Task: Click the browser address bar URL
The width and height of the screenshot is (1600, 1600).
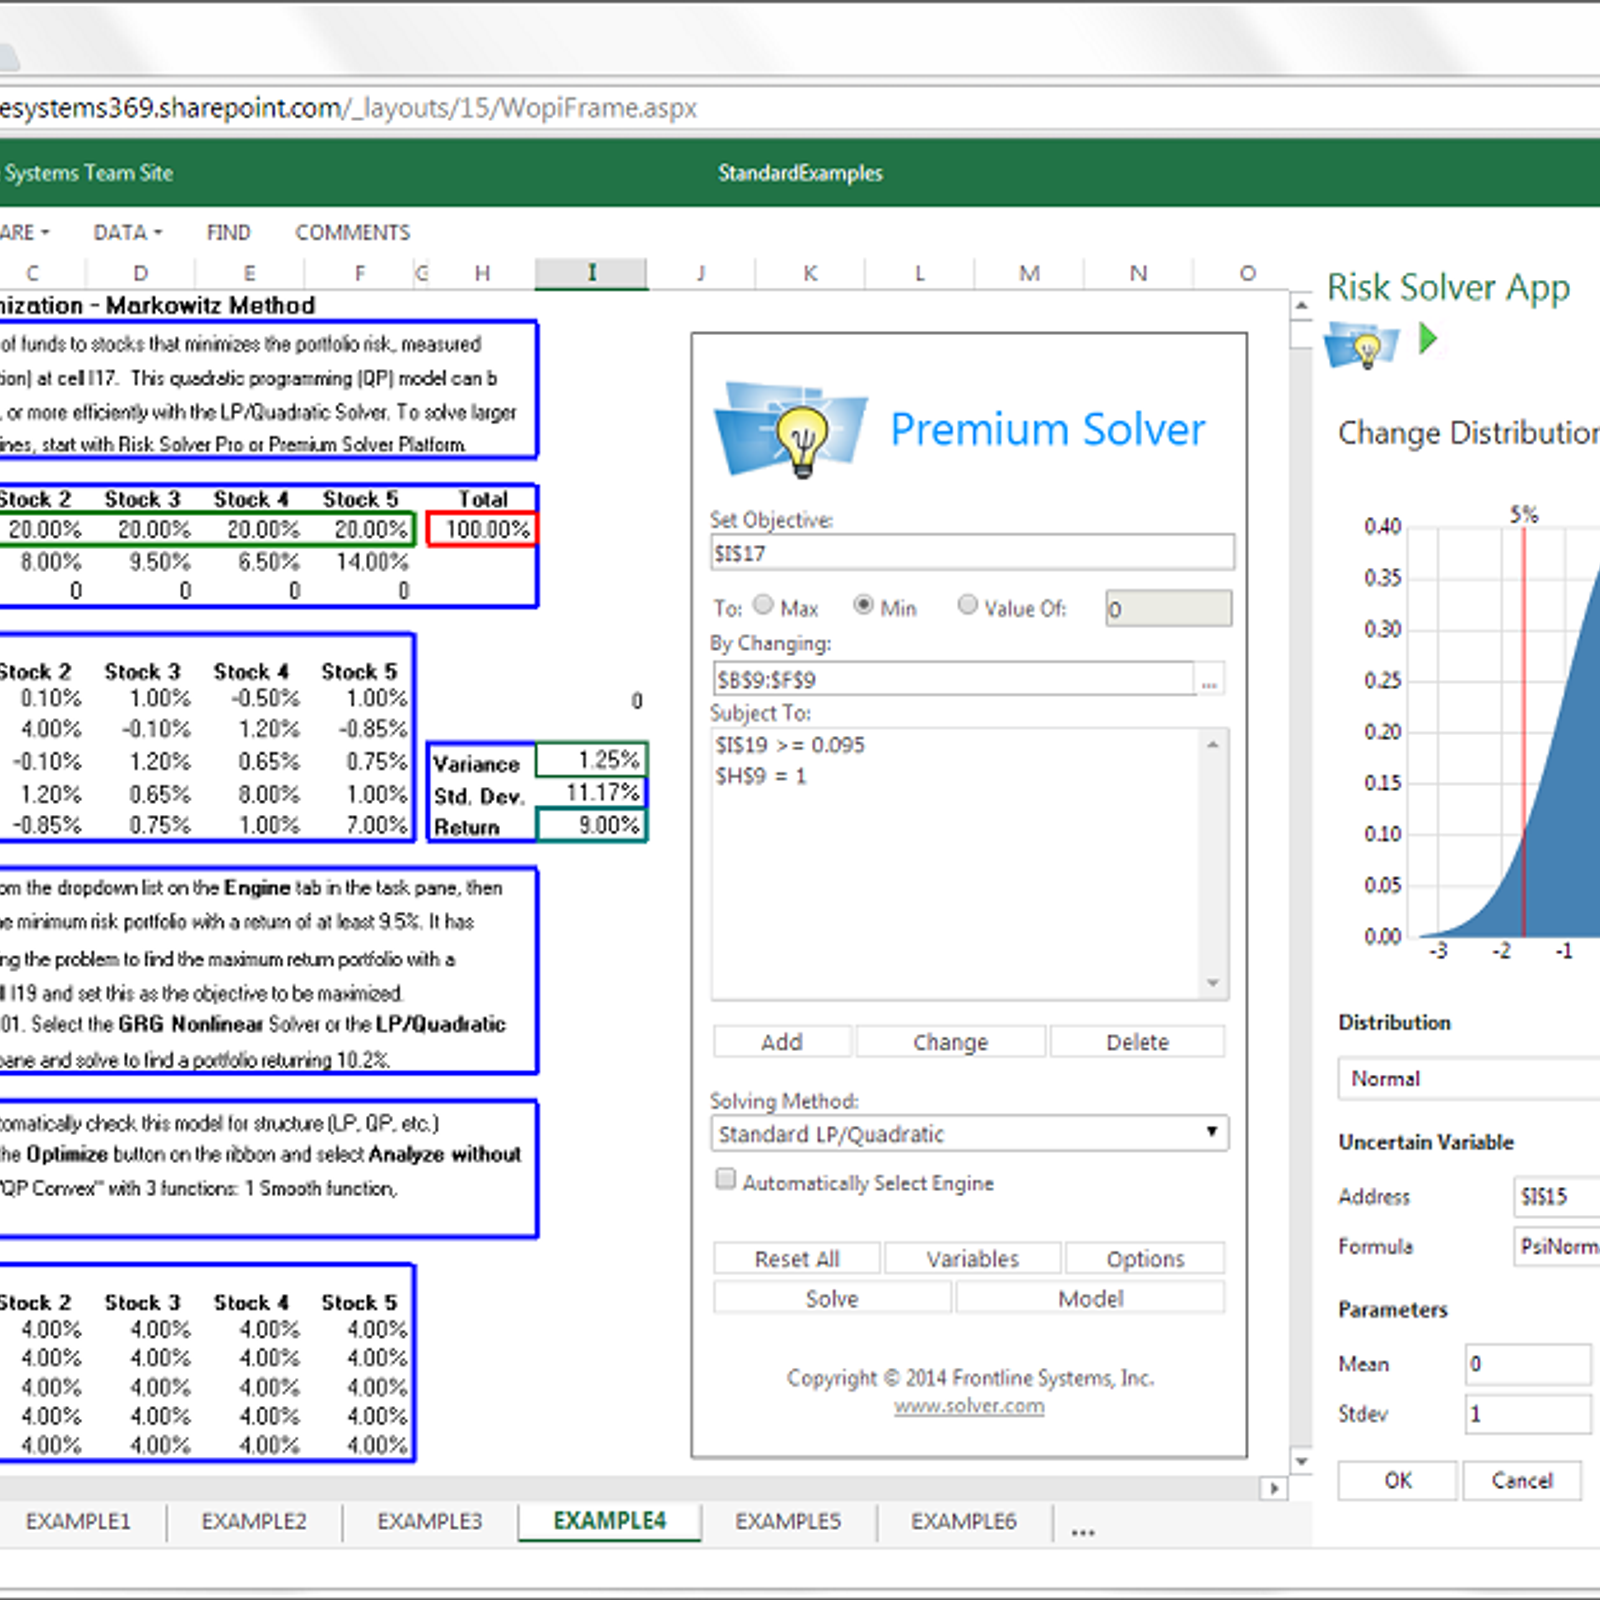Action: (x=348, y=108)
